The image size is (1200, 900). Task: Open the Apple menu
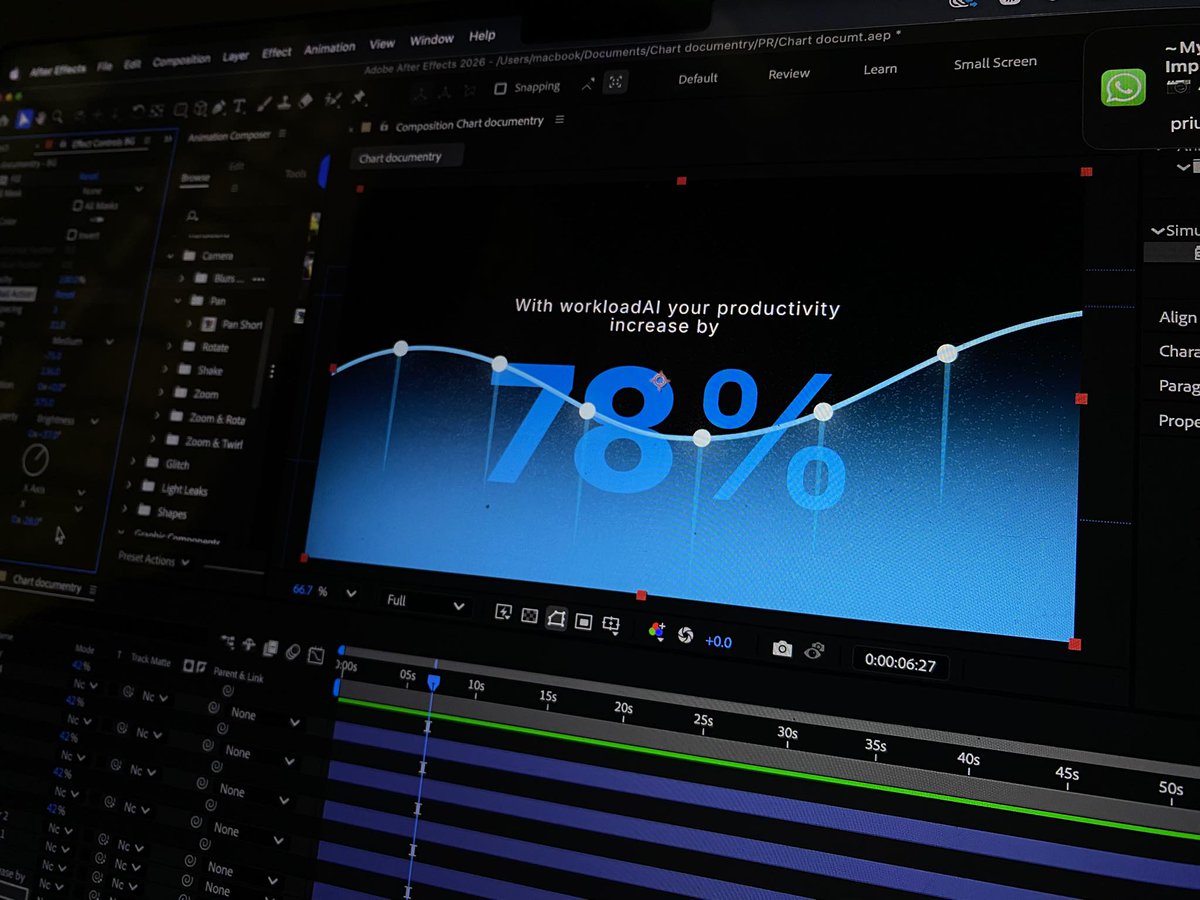[x=14, y=73]
